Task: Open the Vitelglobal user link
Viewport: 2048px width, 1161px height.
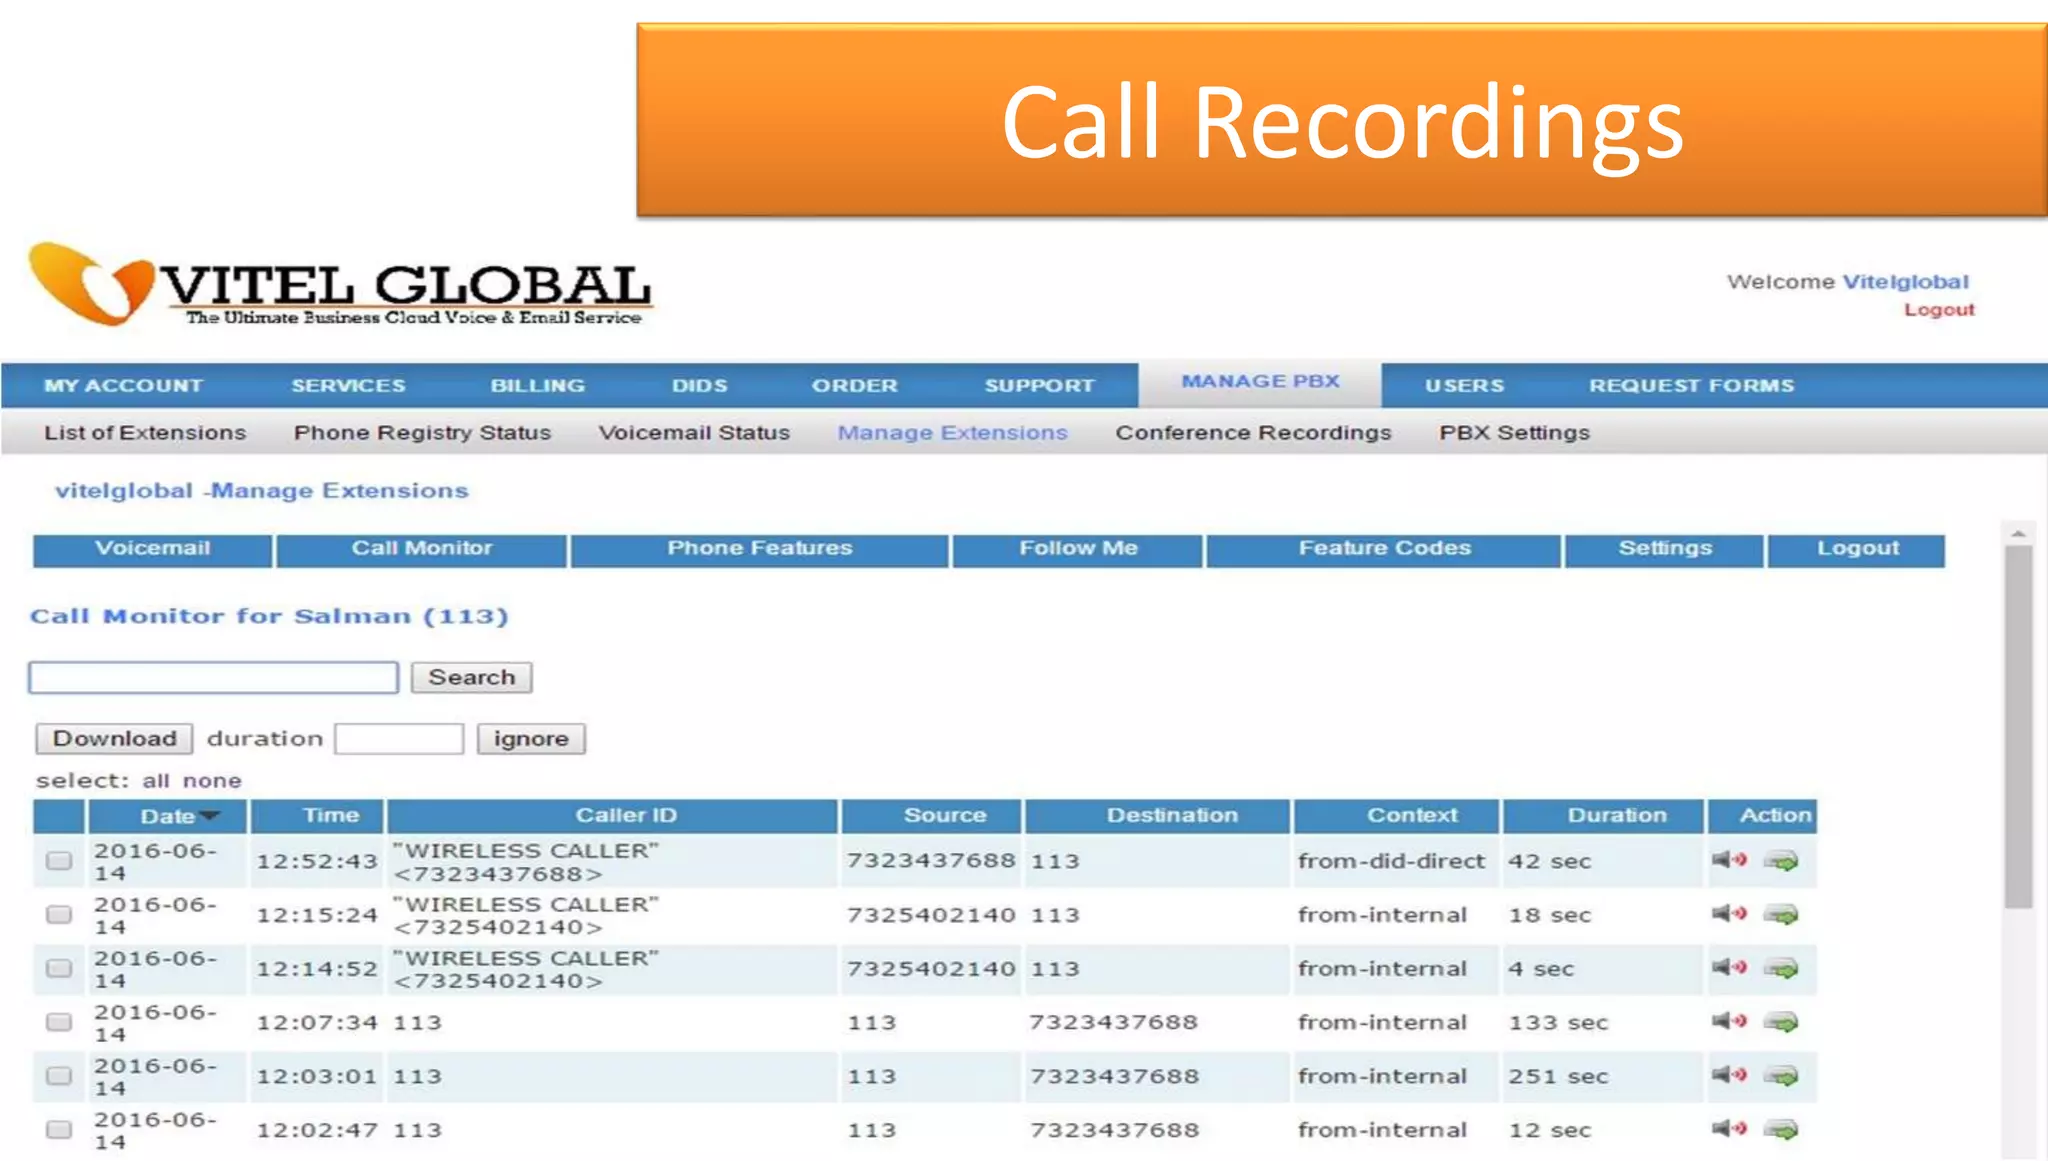Action: 1905,282
